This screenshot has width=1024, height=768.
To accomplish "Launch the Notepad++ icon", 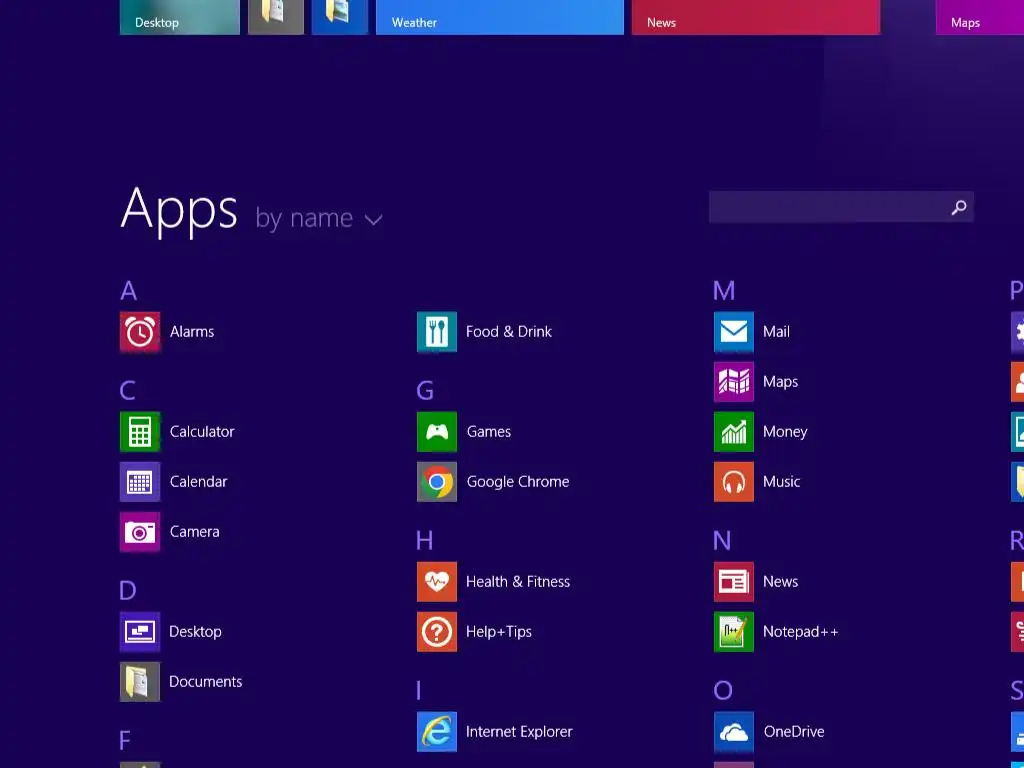I will 734,632.
